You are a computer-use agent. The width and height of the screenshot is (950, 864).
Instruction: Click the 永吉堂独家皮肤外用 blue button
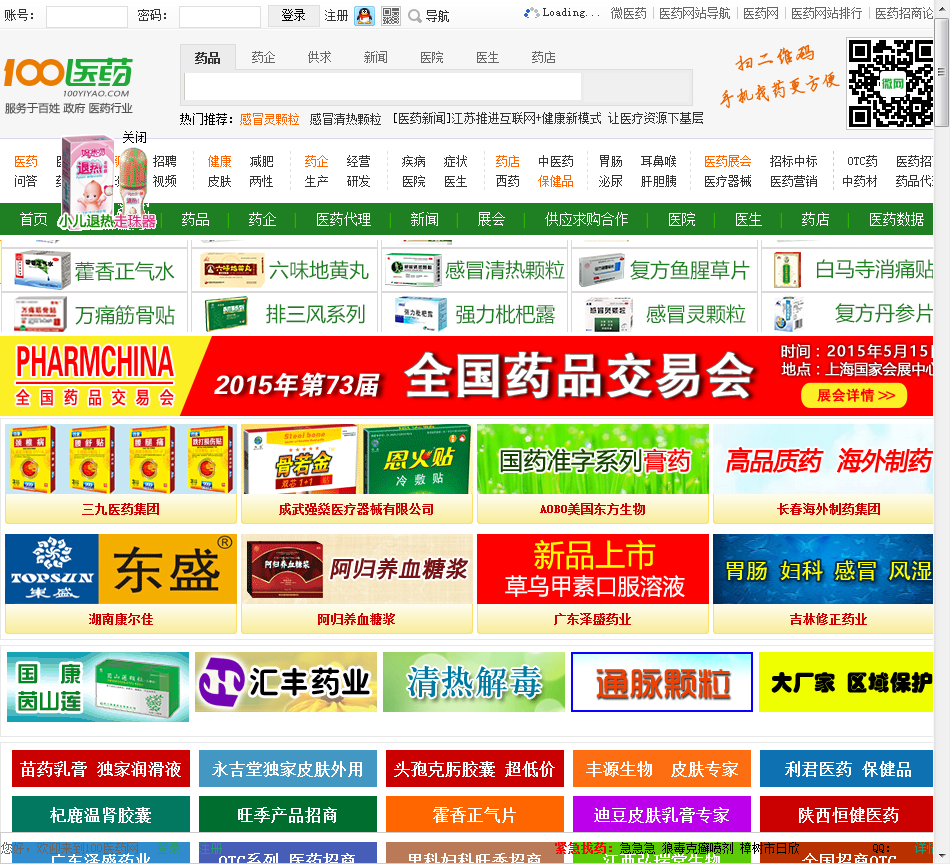288,769
